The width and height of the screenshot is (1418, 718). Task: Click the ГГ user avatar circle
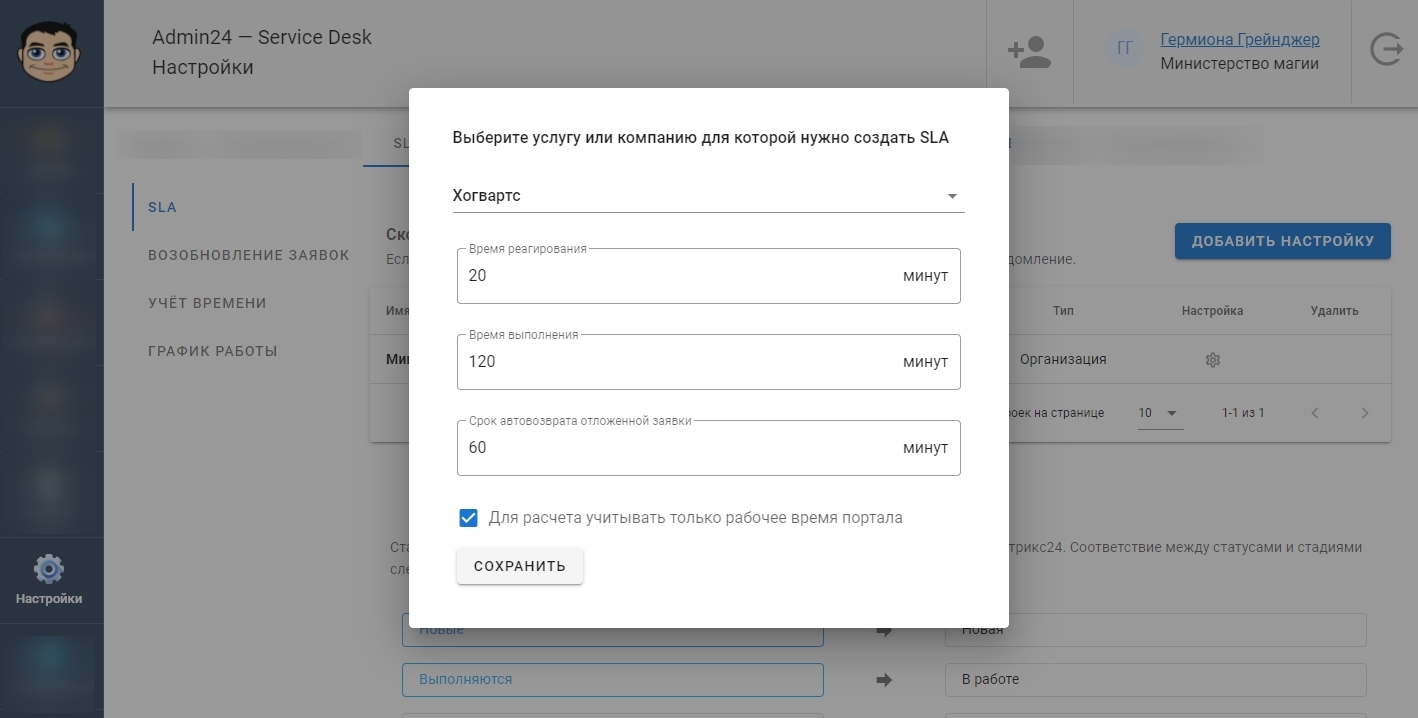[1125, 48]
